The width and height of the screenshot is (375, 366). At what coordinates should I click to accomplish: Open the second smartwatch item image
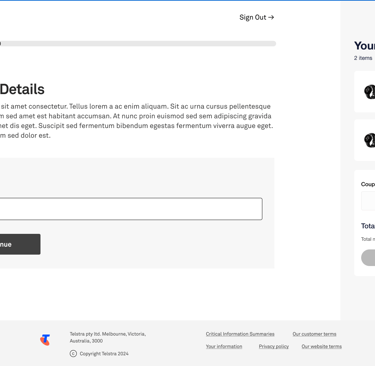(369, 140)
